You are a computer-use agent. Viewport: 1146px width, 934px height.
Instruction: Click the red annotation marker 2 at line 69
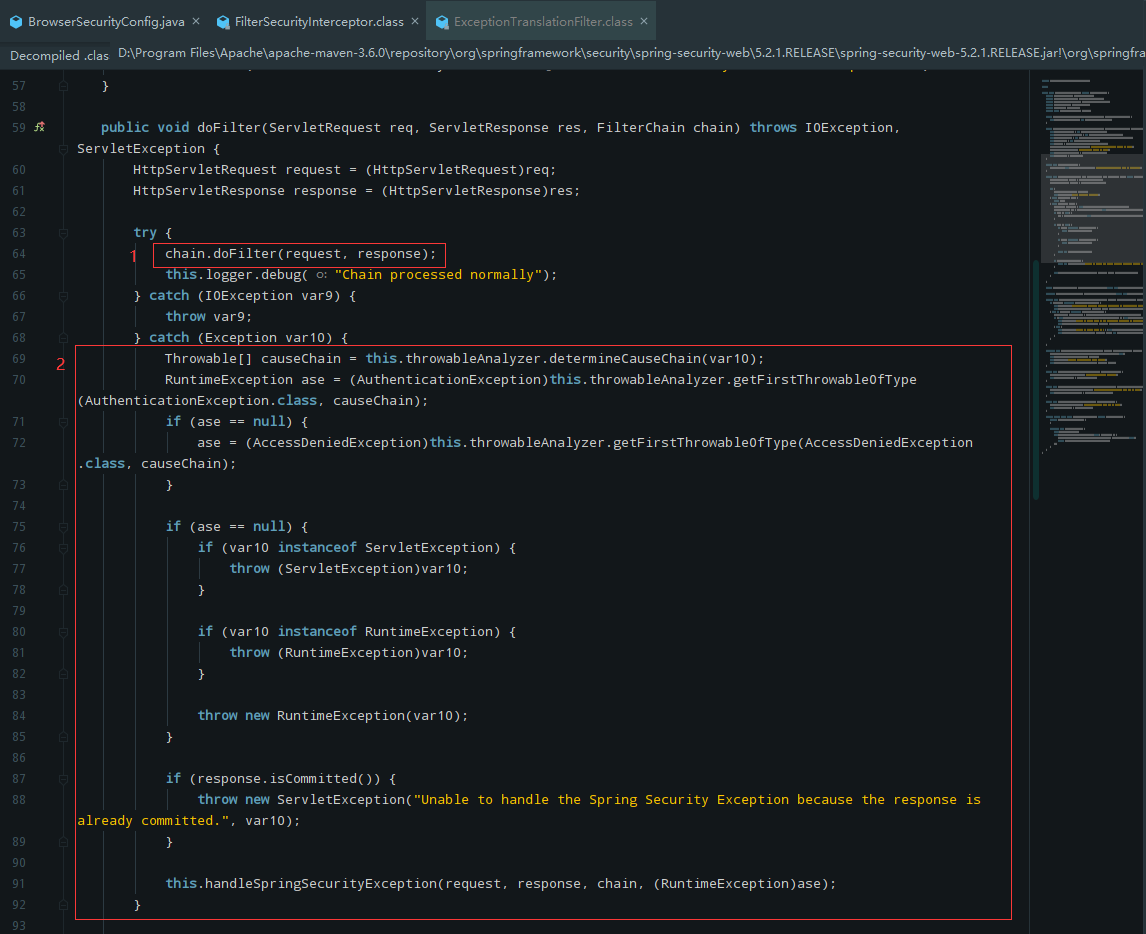tap(59, 364)
